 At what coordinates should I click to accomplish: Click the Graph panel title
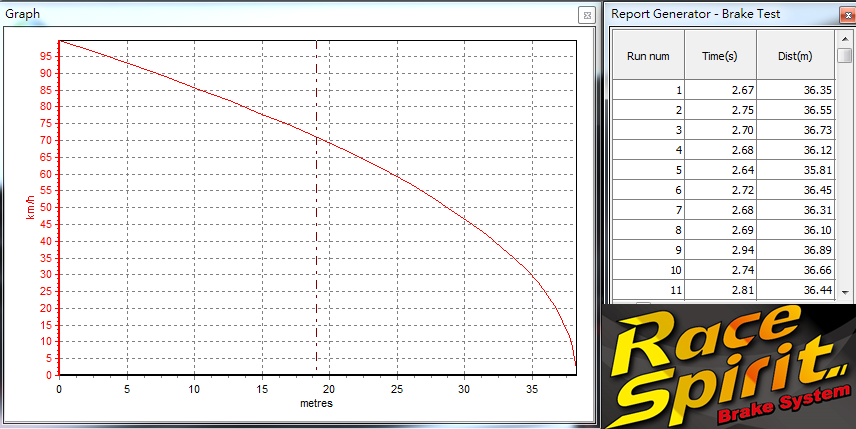pos(22,14)
